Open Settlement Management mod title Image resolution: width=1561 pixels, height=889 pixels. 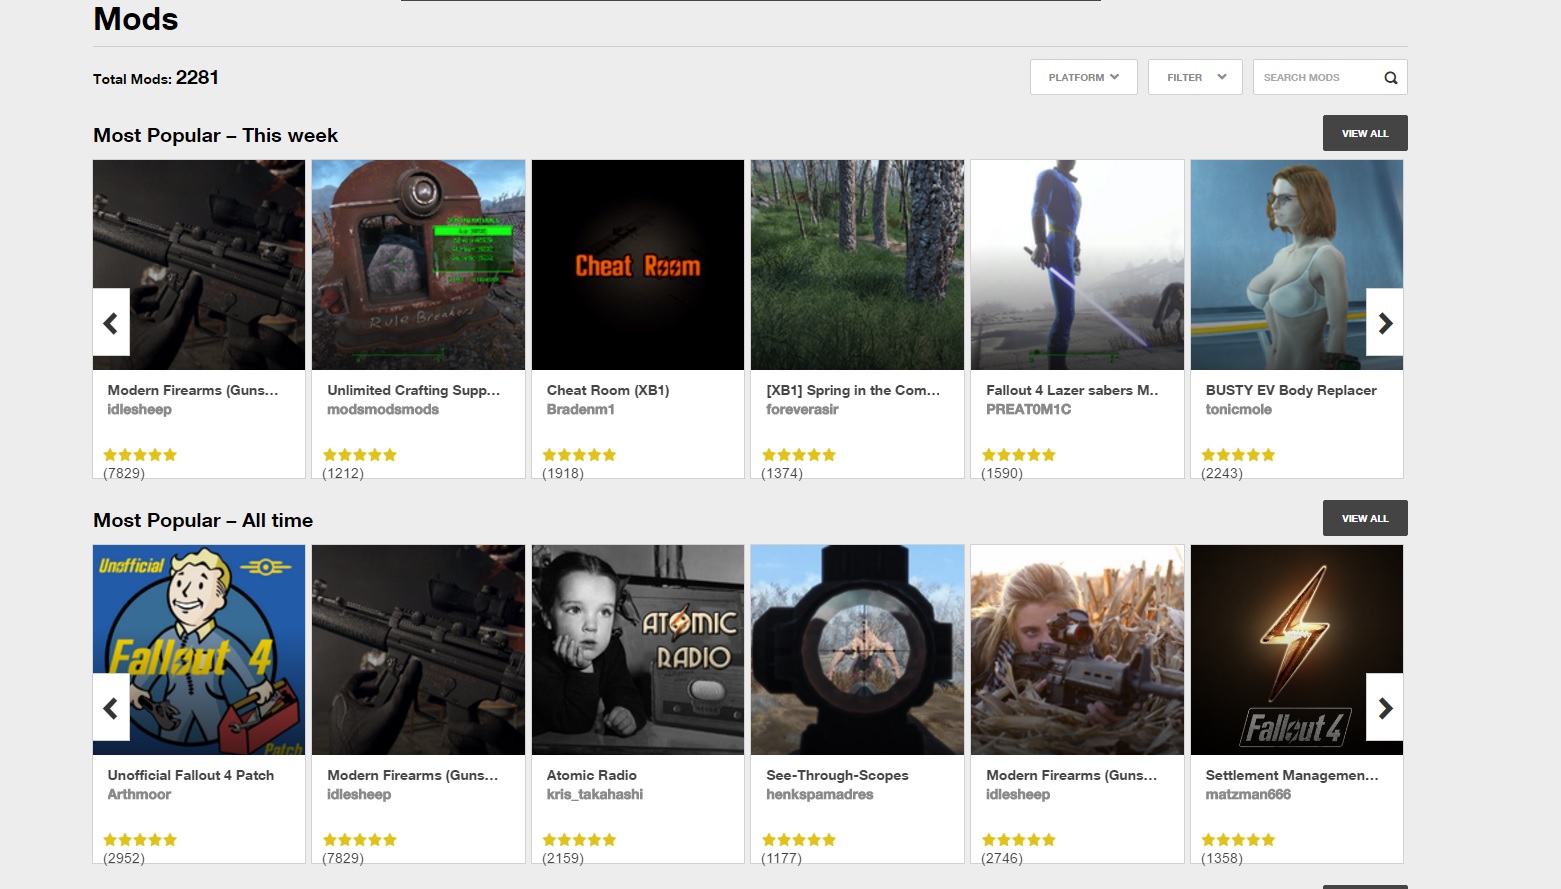tap(1291, 775)
